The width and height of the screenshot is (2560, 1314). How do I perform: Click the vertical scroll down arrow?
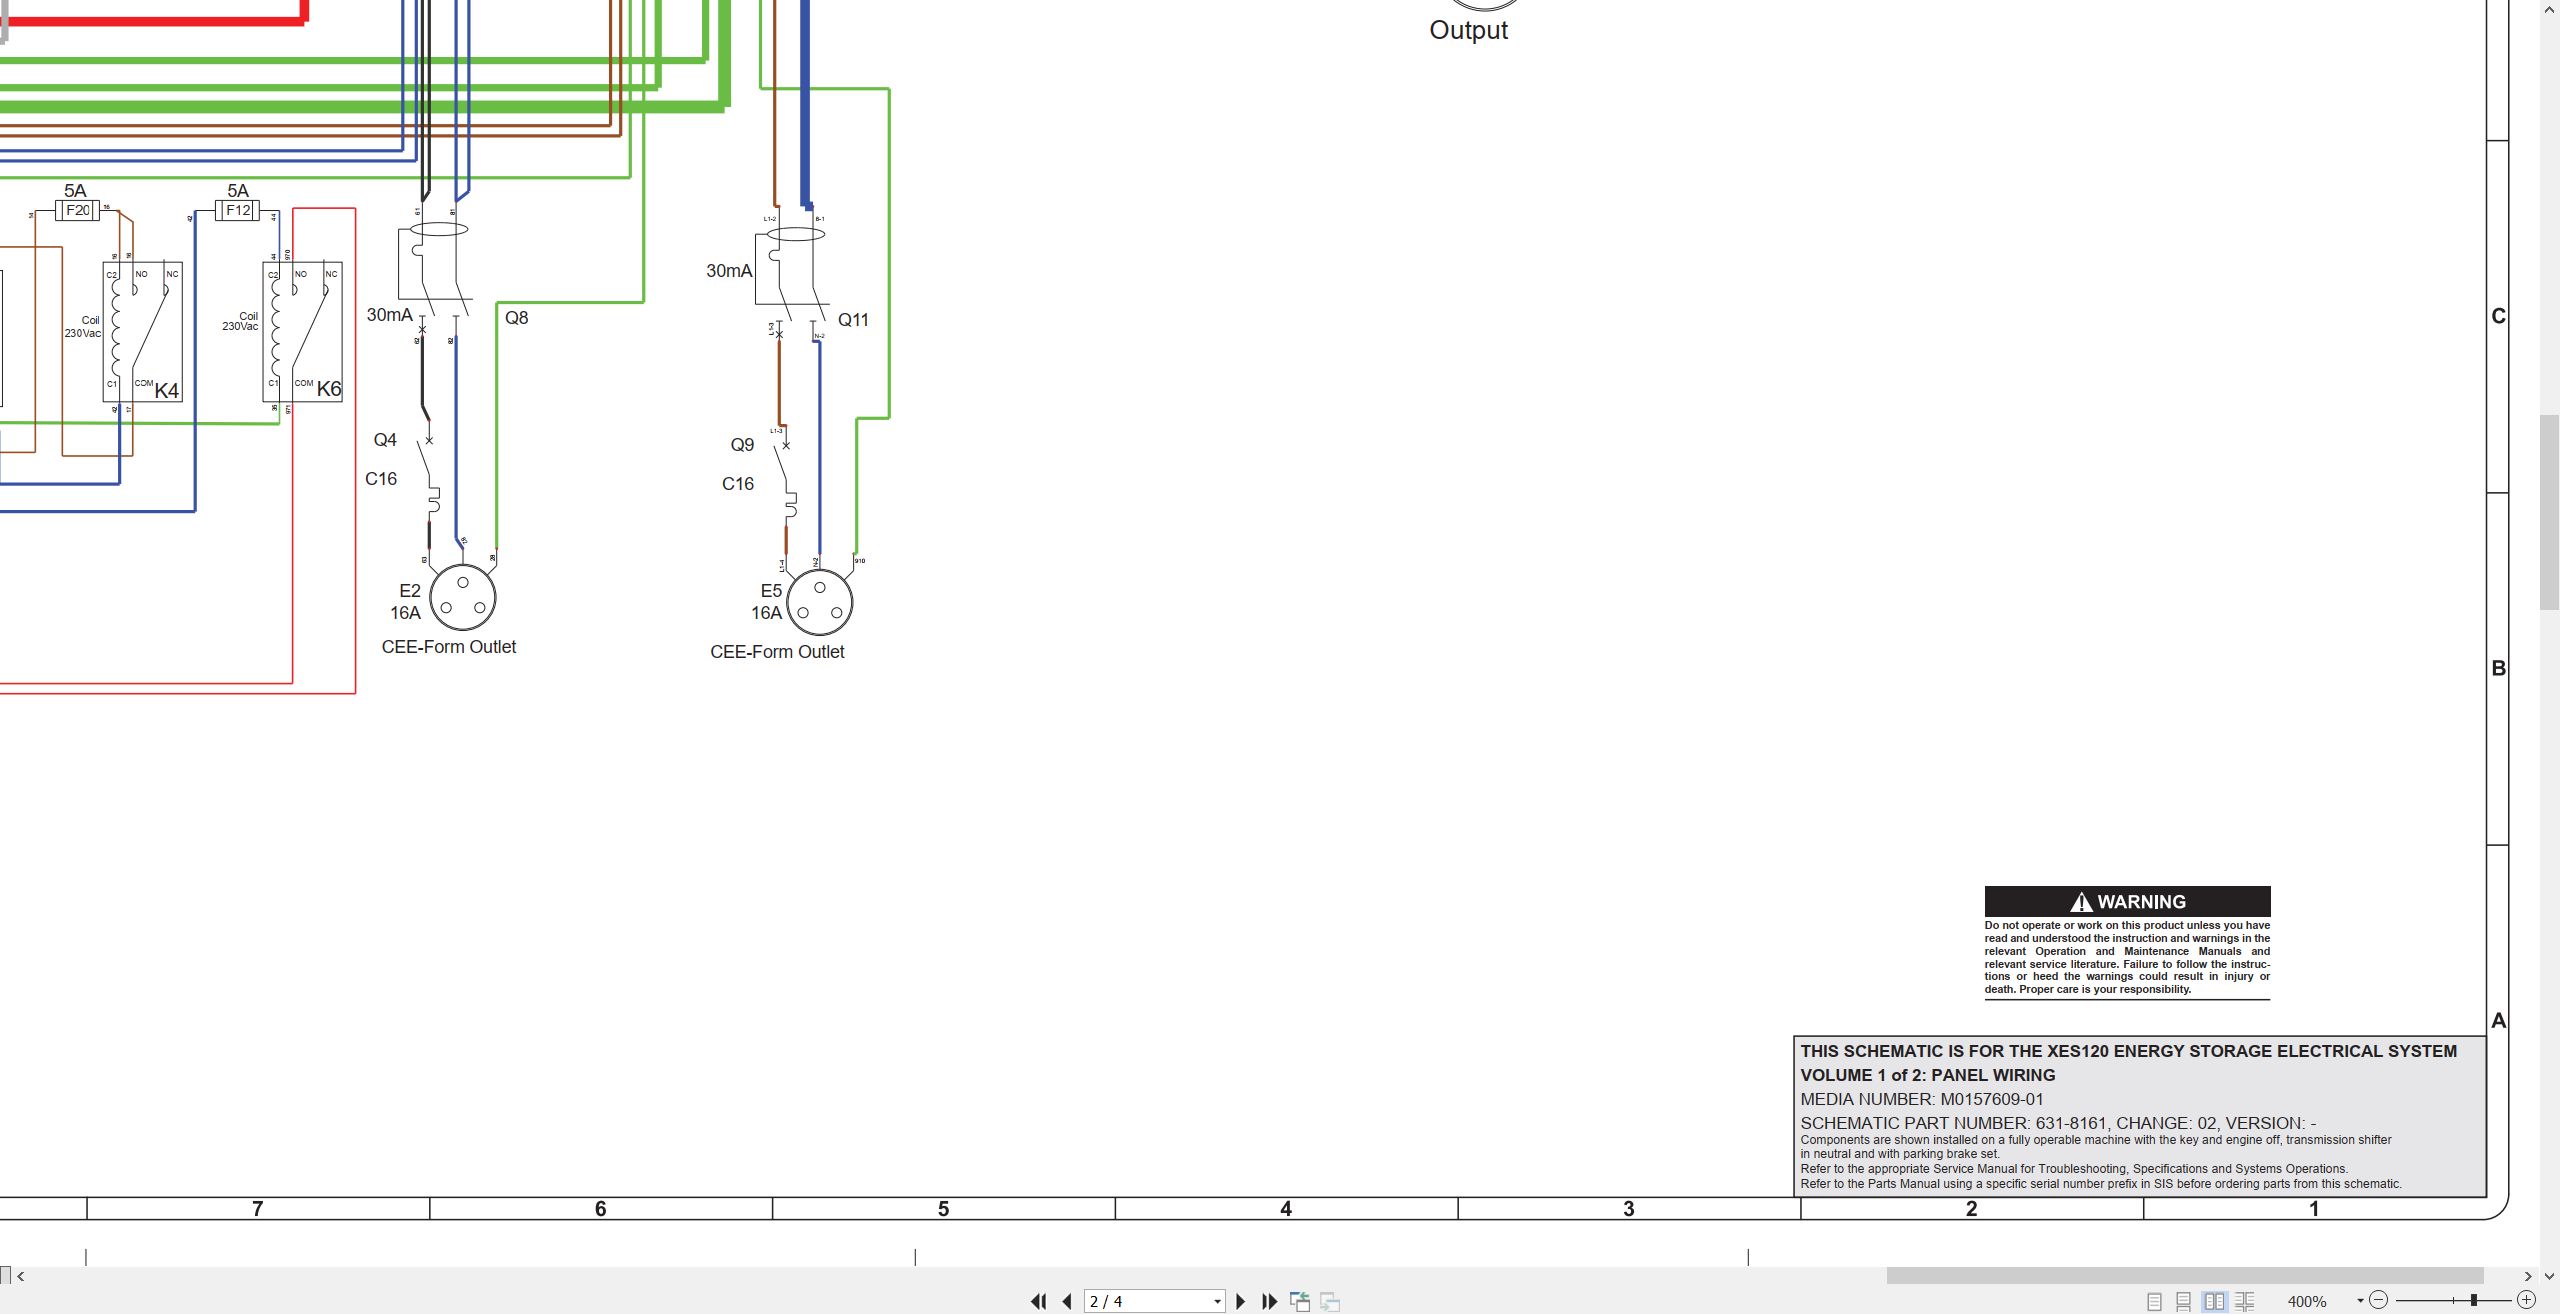(2550, 1276)
